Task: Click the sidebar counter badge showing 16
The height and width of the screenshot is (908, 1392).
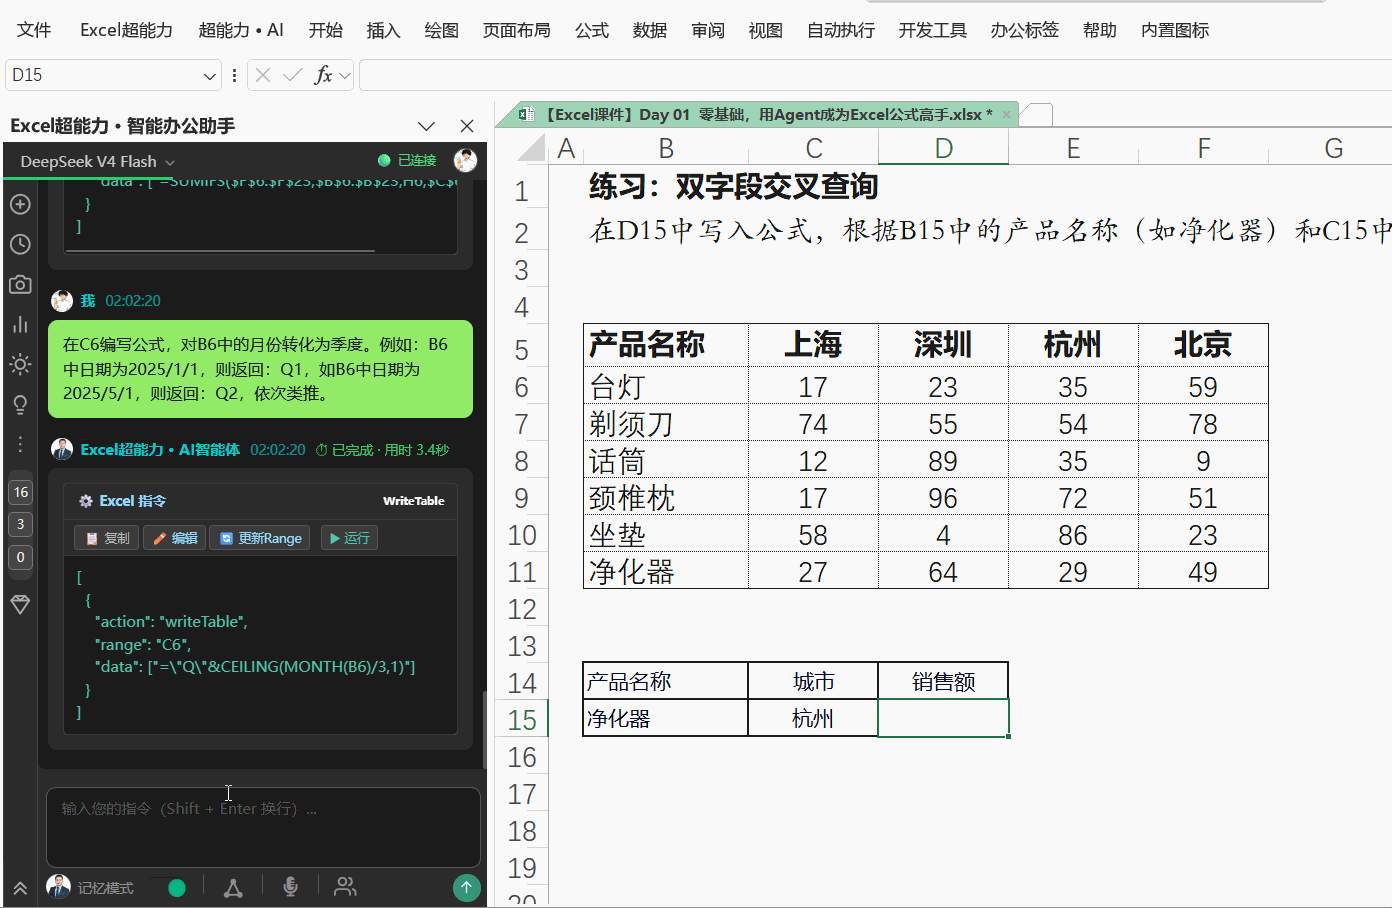Action: pyautogui.click(x=21, y=492)
